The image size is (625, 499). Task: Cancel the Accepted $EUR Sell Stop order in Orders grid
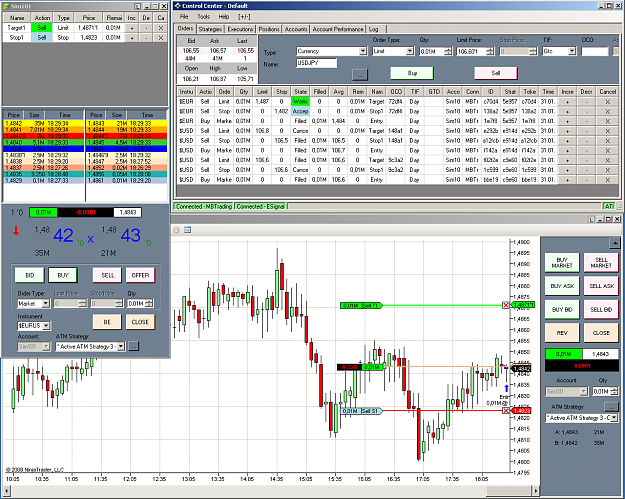[x=607, y=112]
